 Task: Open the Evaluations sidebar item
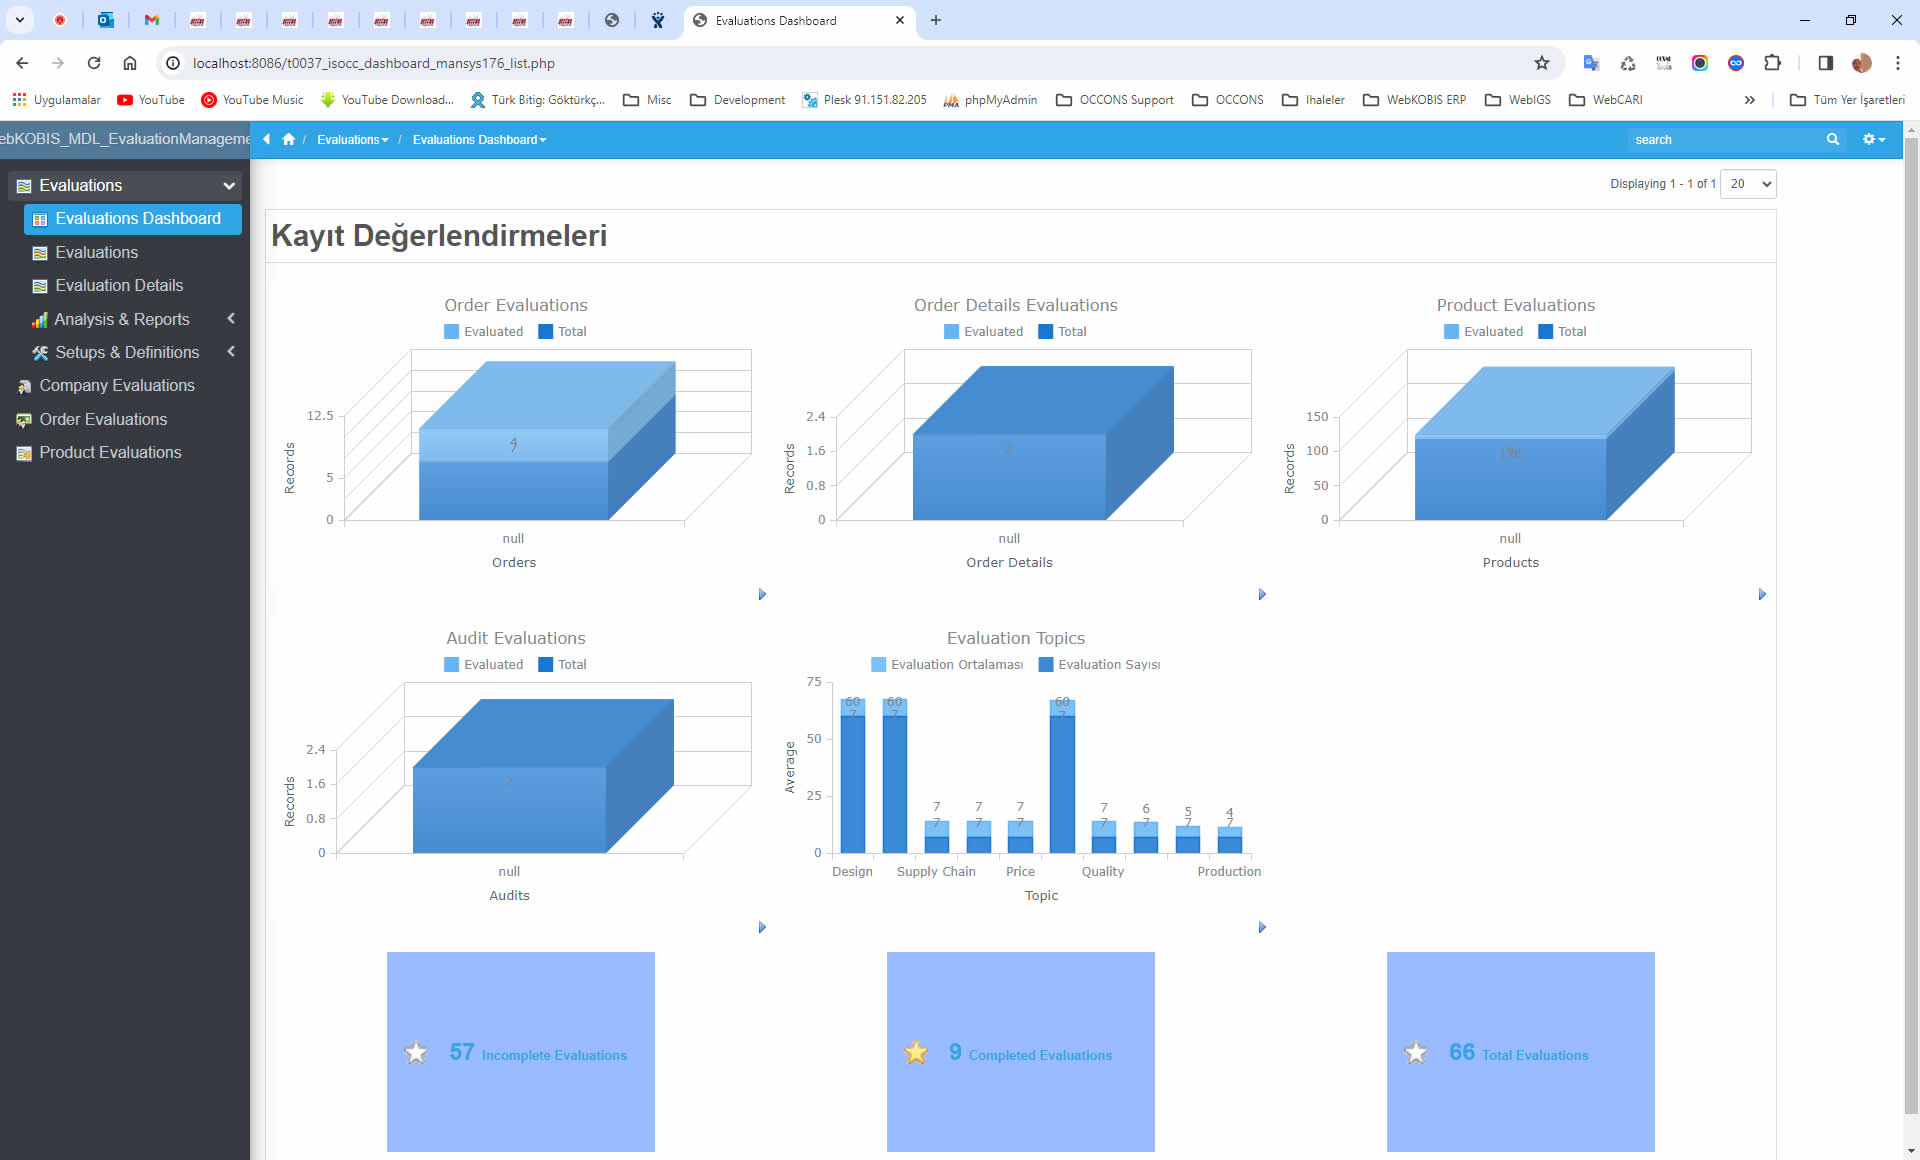[x=97, y=253]
